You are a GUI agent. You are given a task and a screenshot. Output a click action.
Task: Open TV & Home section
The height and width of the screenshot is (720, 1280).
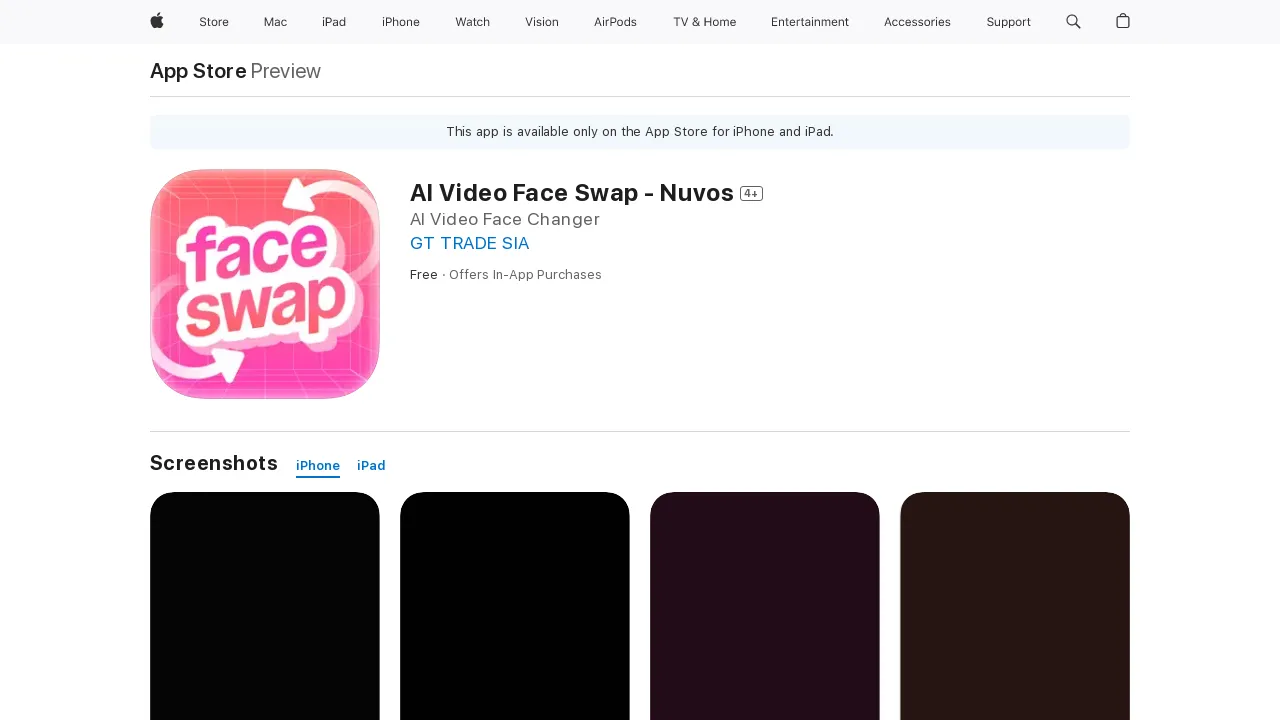(704, 22)
